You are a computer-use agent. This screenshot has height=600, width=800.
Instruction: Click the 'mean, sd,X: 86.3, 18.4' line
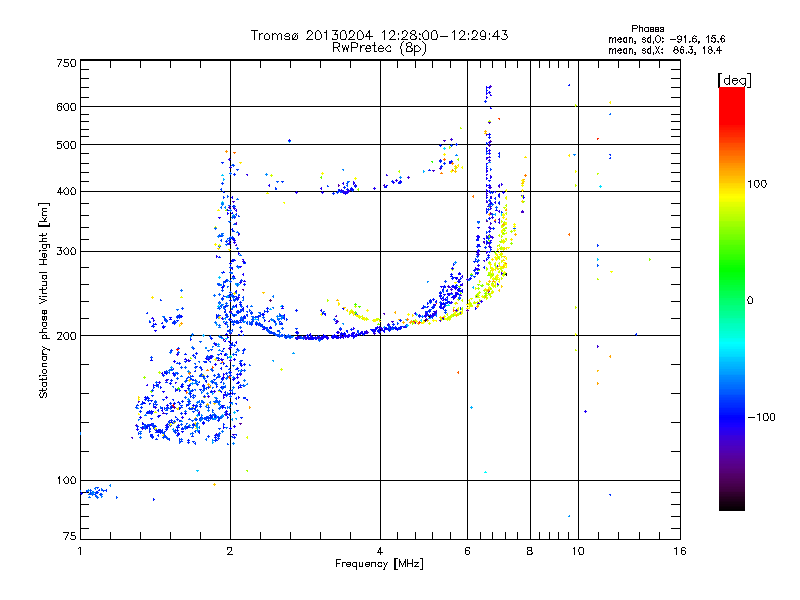point(665,50)
